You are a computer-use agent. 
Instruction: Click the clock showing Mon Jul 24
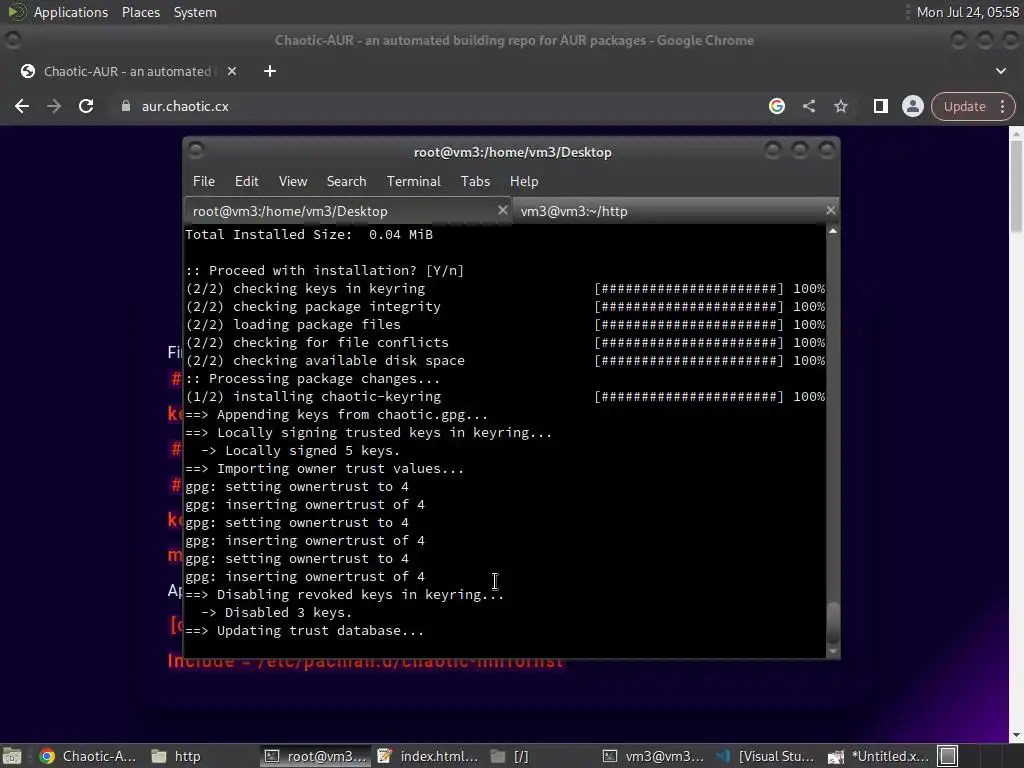tap(968, 12)
